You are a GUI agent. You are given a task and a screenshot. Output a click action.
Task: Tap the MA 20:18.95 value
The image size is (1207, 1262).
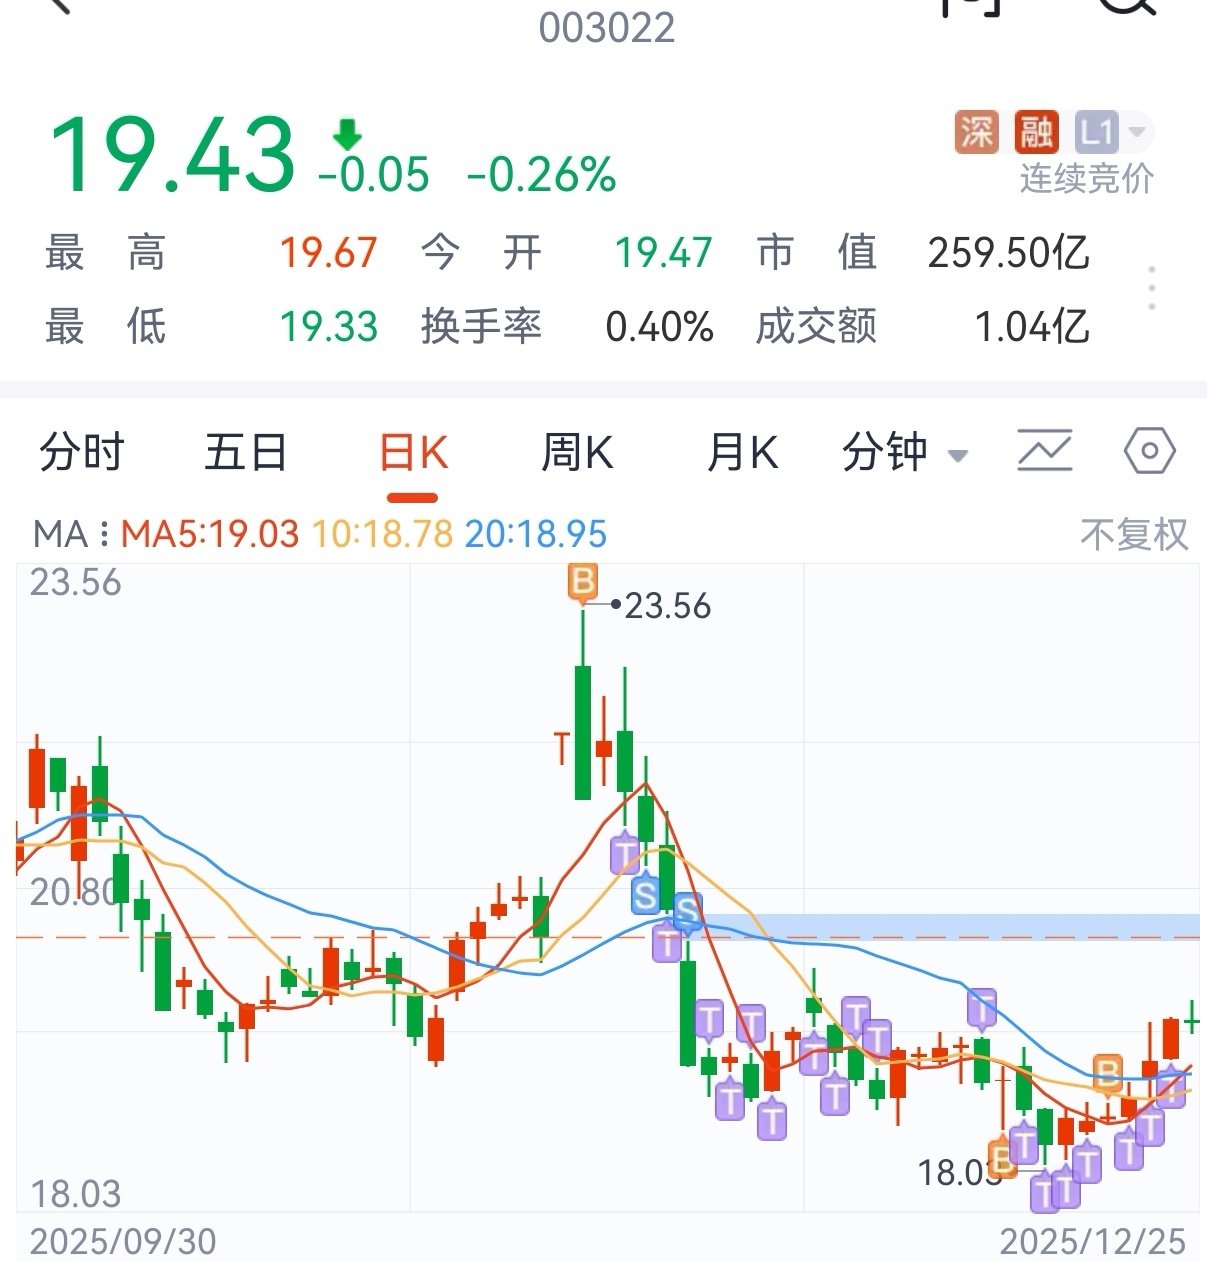tap(536, 534)
